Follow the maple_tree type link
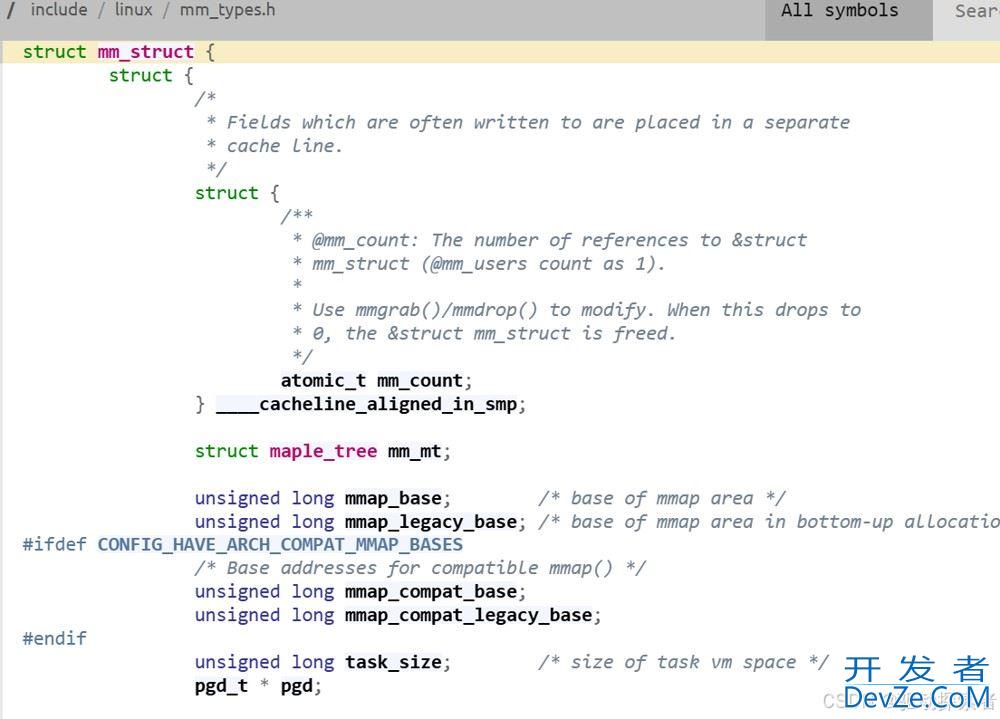The image size is (1000, 719). point(323,451)
